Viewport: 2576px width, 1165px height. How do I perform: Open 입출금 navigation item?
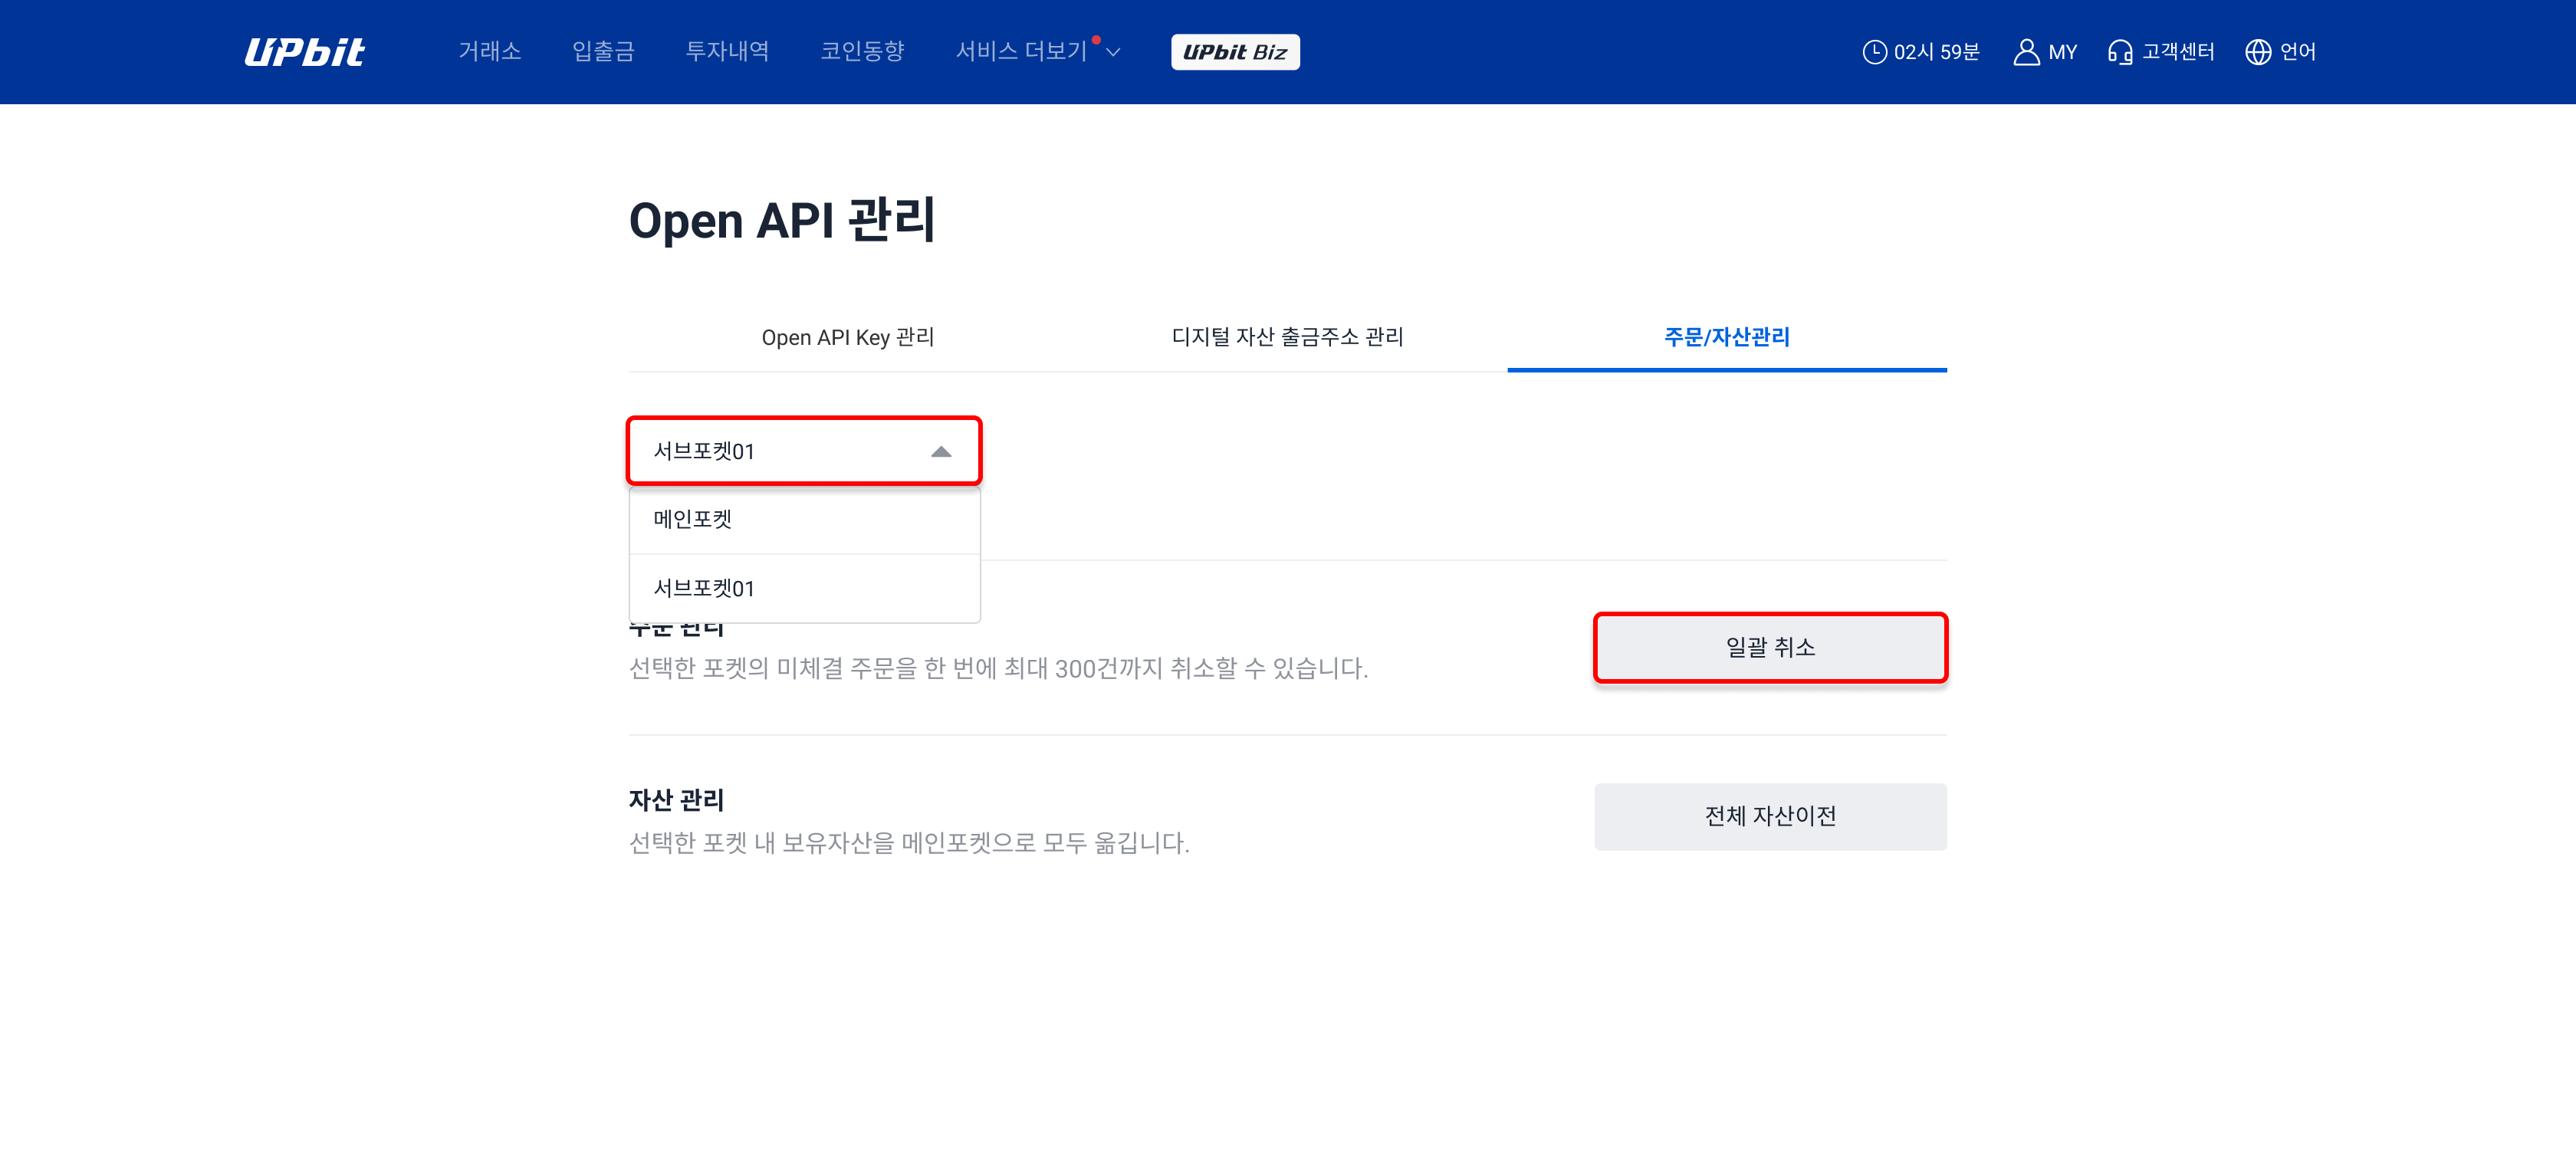pyautogui.click(x=603, y=52)
